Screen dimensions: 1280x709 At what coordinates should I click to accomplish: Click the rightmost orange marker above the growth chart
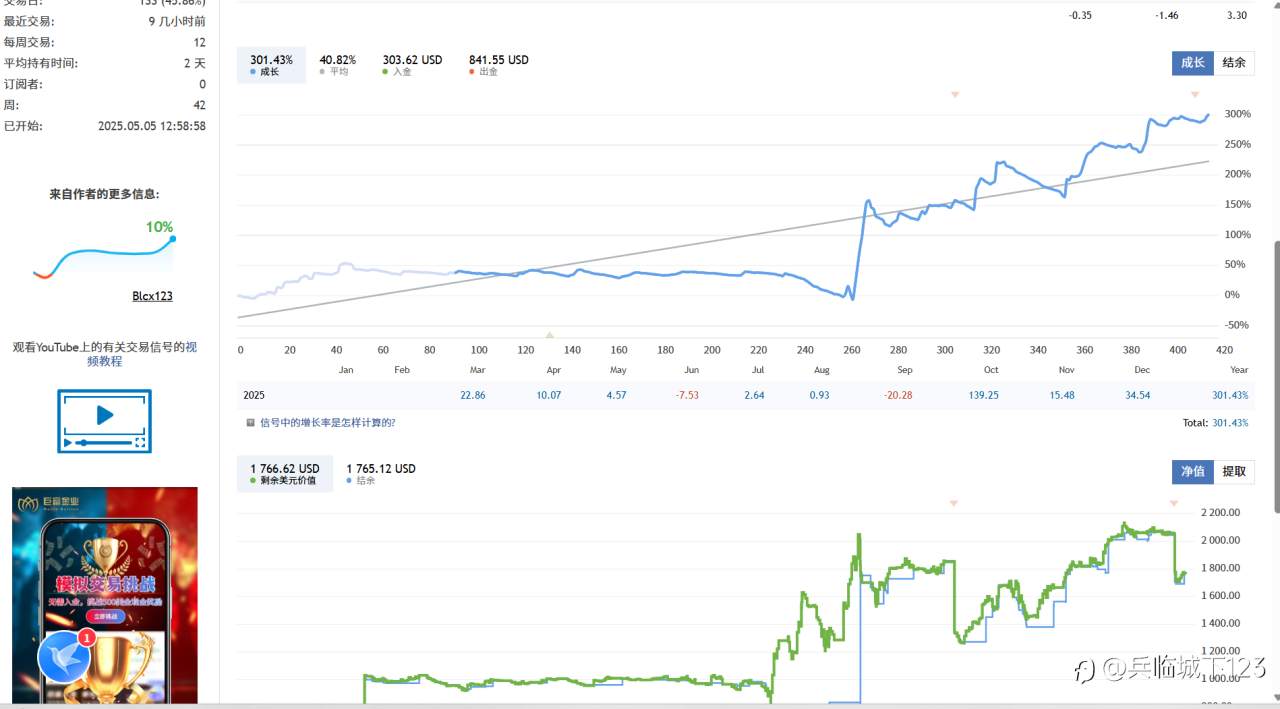coord(1194,95)
